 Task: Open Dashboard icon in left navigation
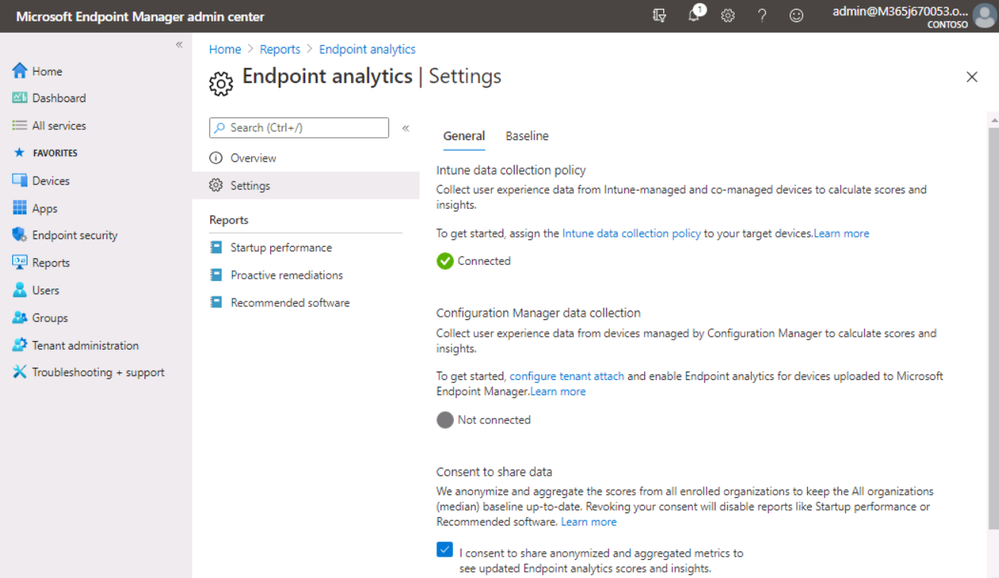tap(20, 98)
